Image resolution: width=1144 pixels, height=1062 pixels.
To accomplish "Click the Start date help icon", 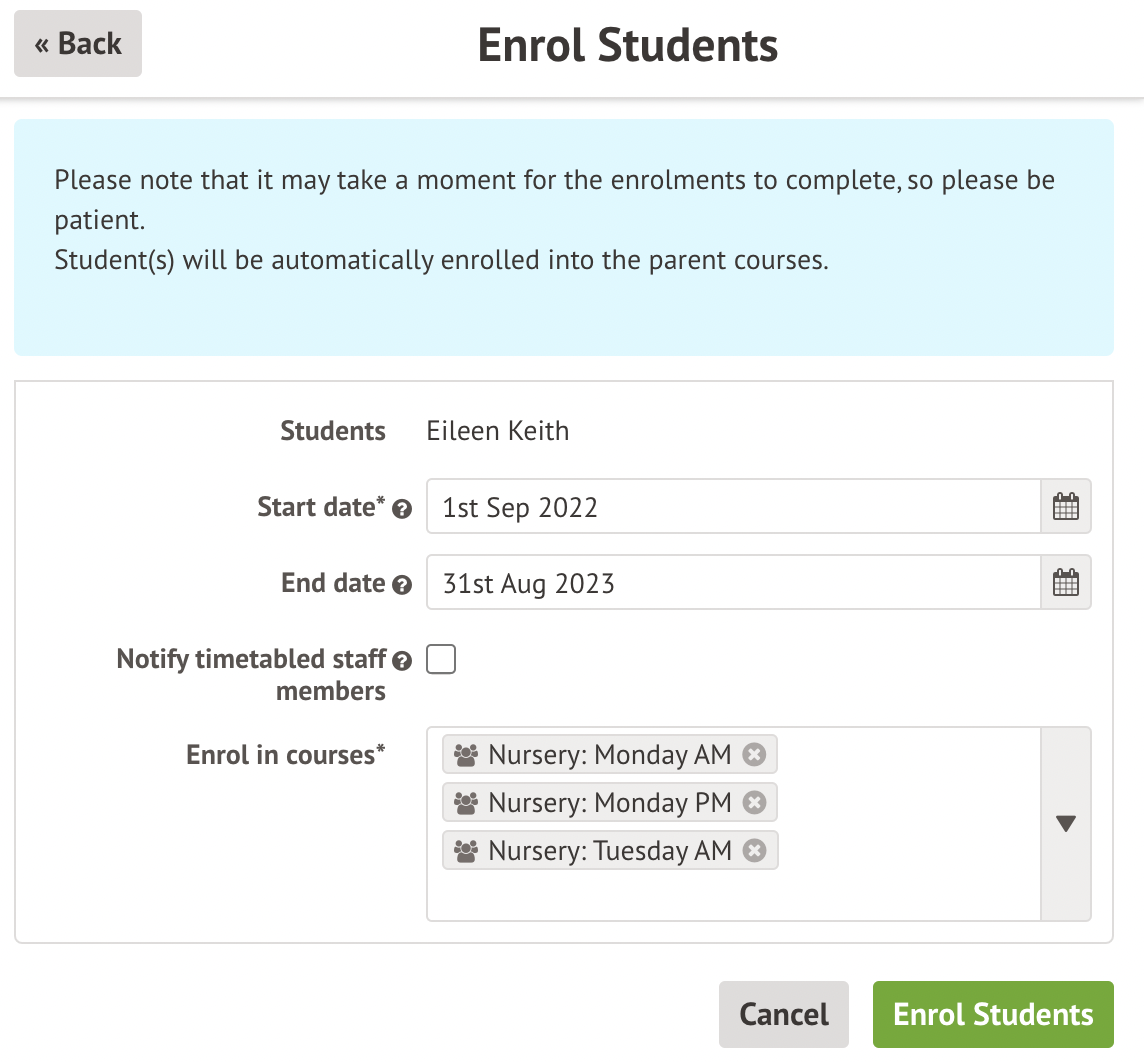I will click(x=402, y=509).
